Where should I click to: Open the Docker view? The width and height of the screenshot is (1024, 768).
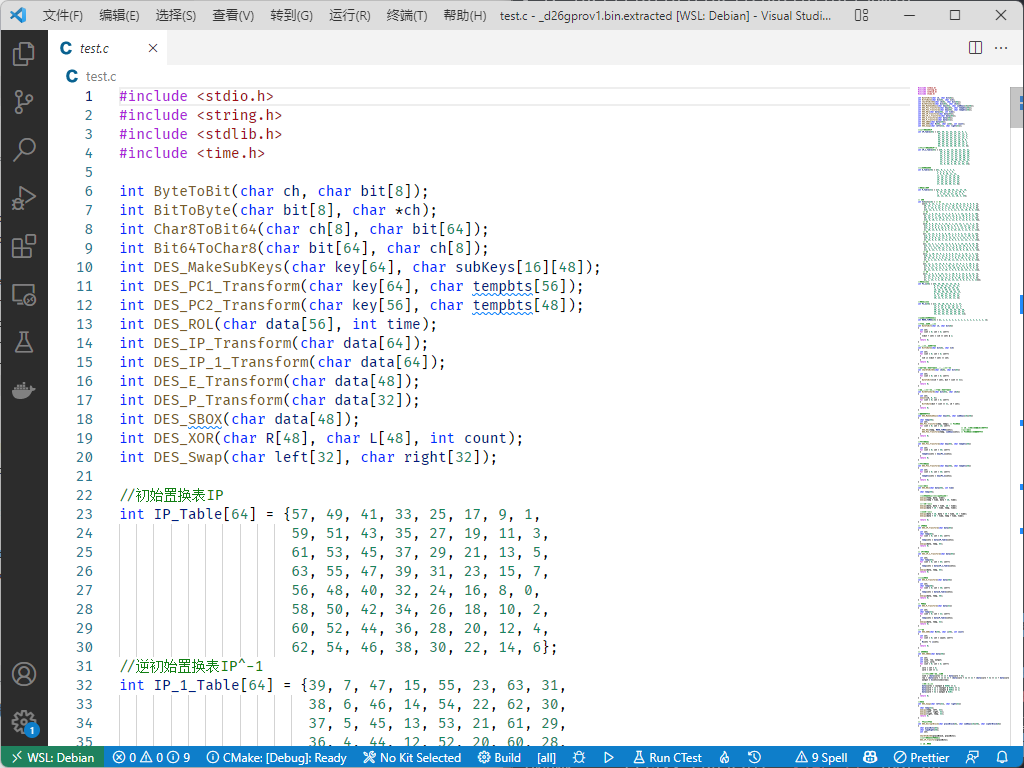point(24,390)
